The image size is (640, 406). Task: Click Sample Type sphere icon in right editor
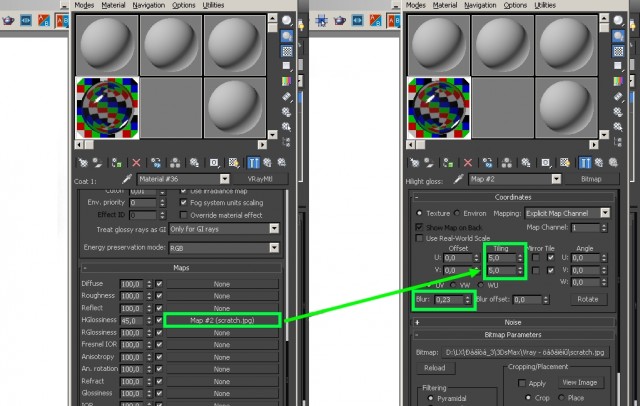pos(618,21)
